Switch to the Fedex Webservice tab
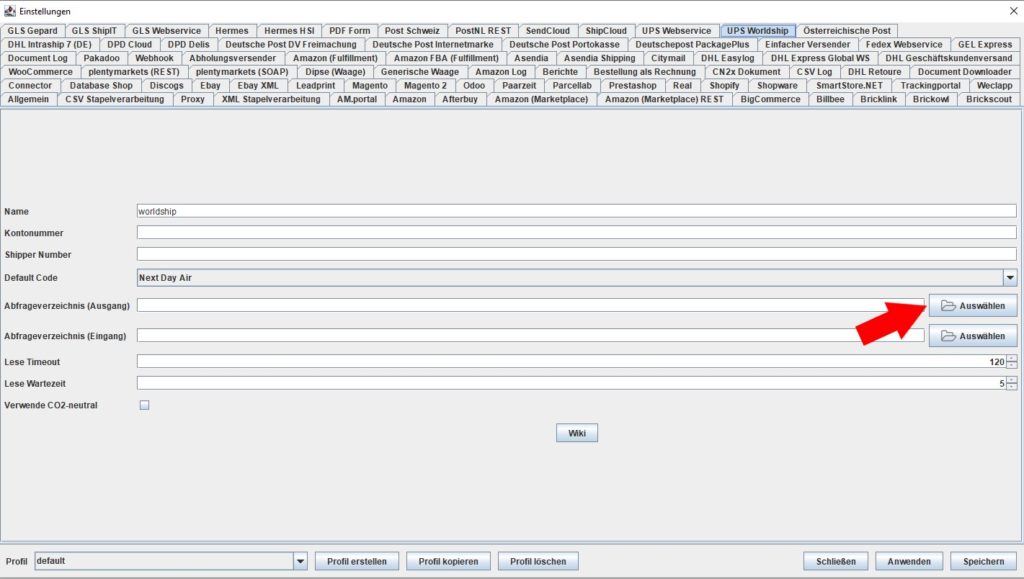Viewport: 1024px width, 579px height. 904,44
